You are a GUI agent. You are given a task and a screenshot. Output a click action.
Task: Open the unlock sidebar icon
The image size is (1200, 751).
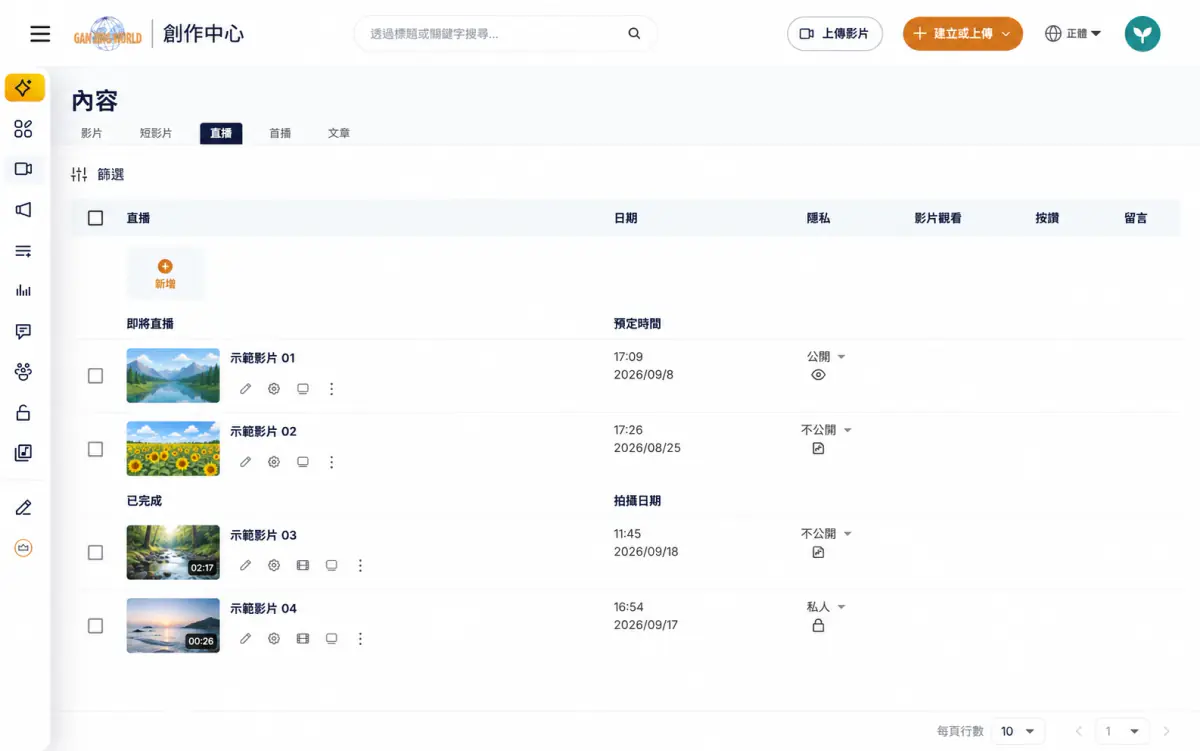pyautogui.click(x=23, y=413)
